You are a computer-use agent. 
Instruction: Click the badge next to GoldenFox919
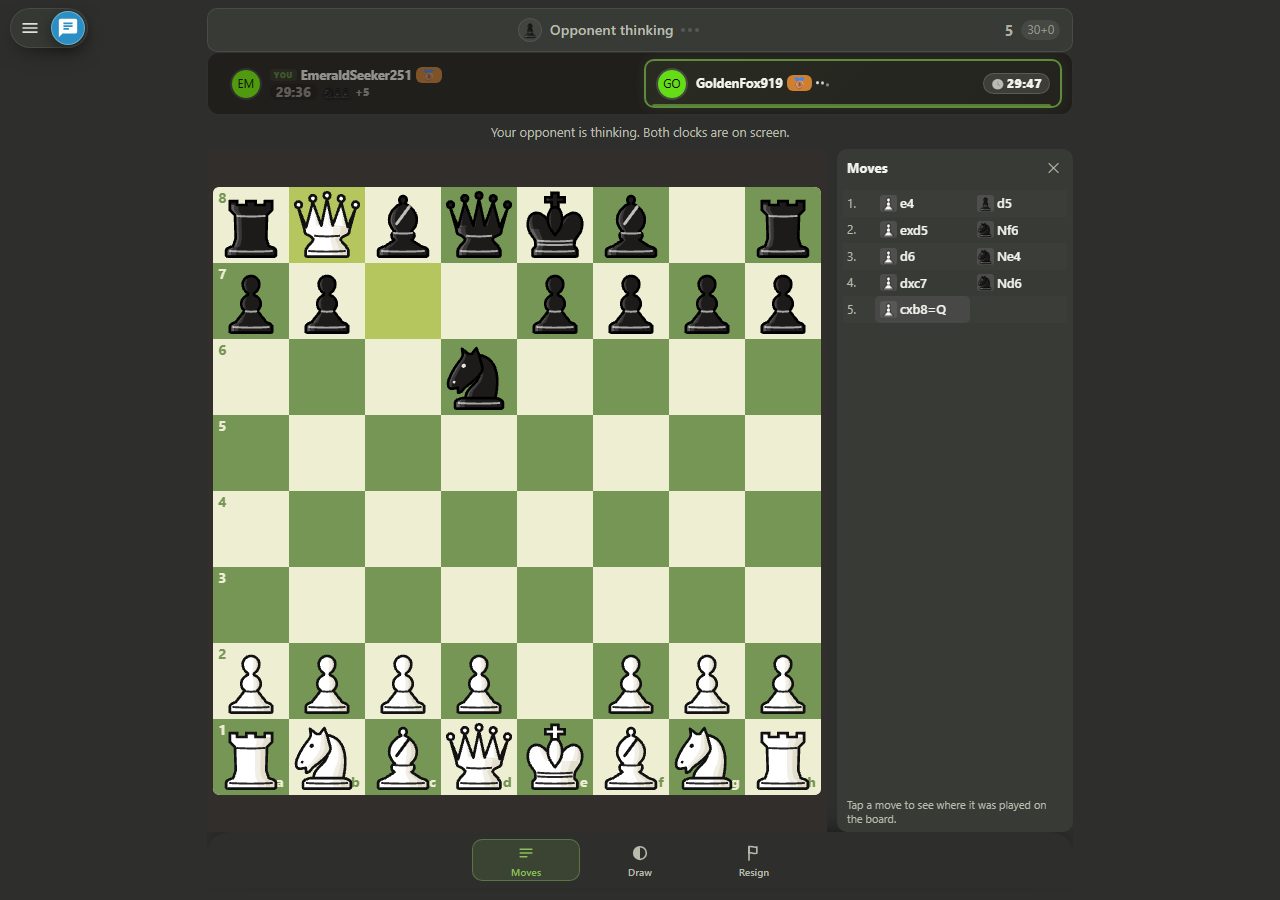[x=799, y=83]
